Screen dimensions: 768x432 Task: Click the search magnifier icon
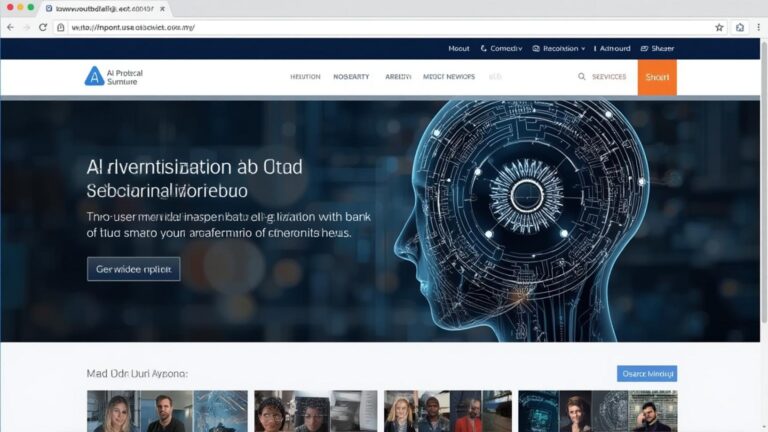pyautogui.click(x=581, y=76)
